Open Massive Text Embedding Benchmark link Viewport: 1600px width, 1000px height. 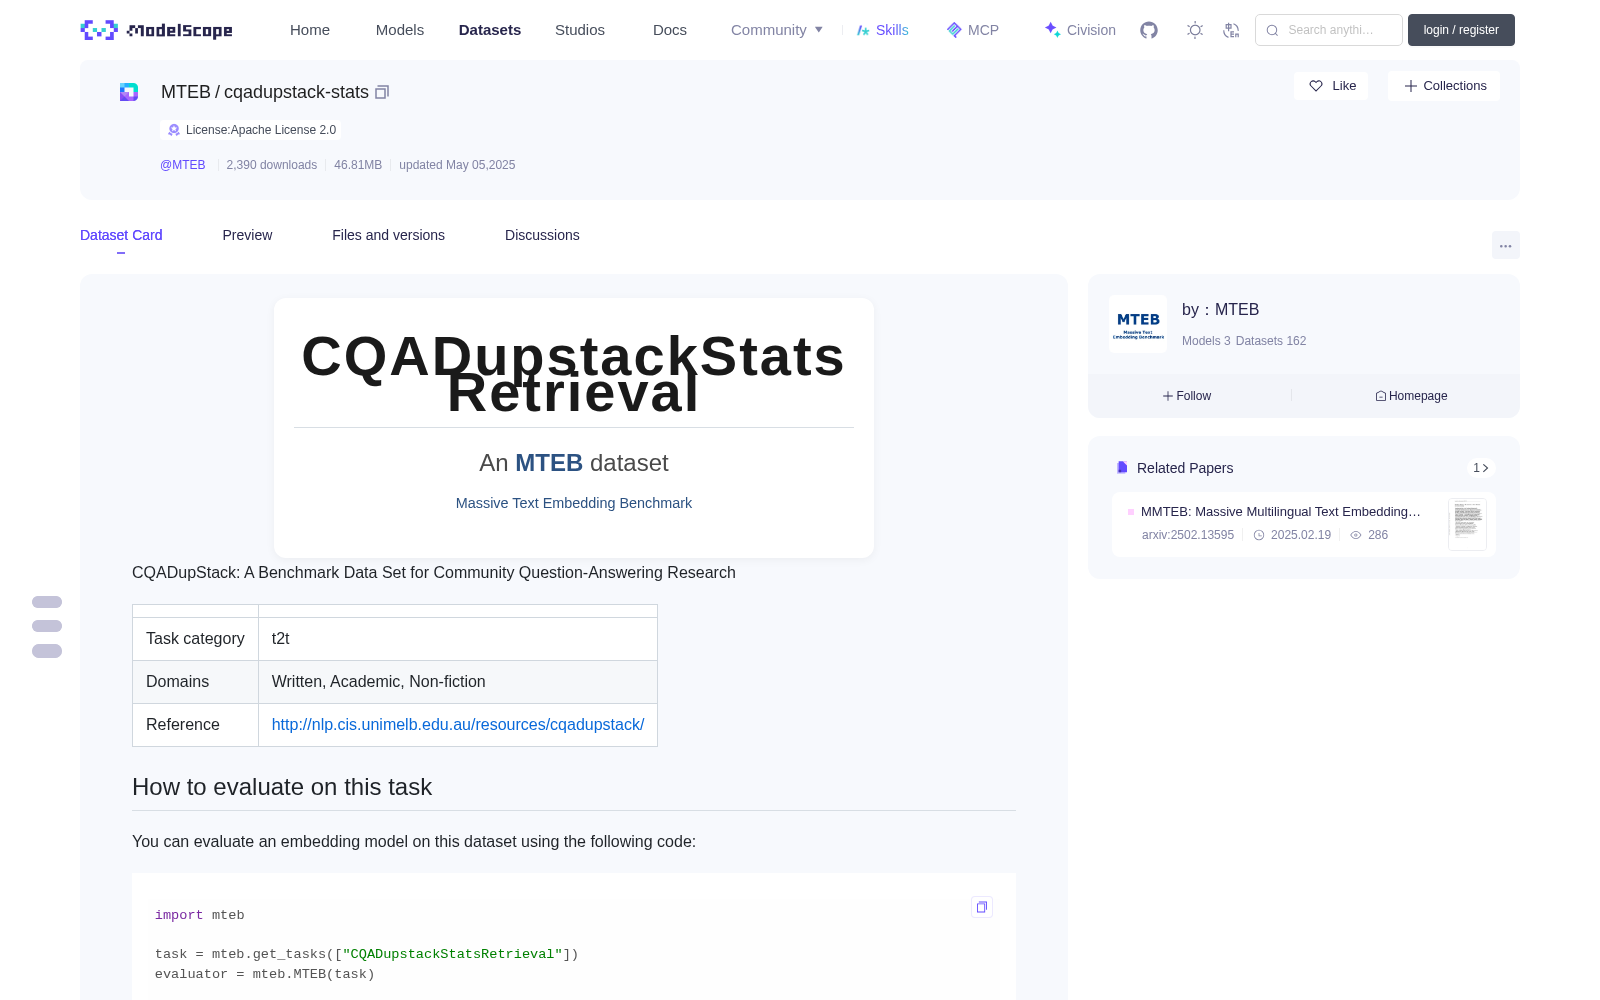(574, 503)
